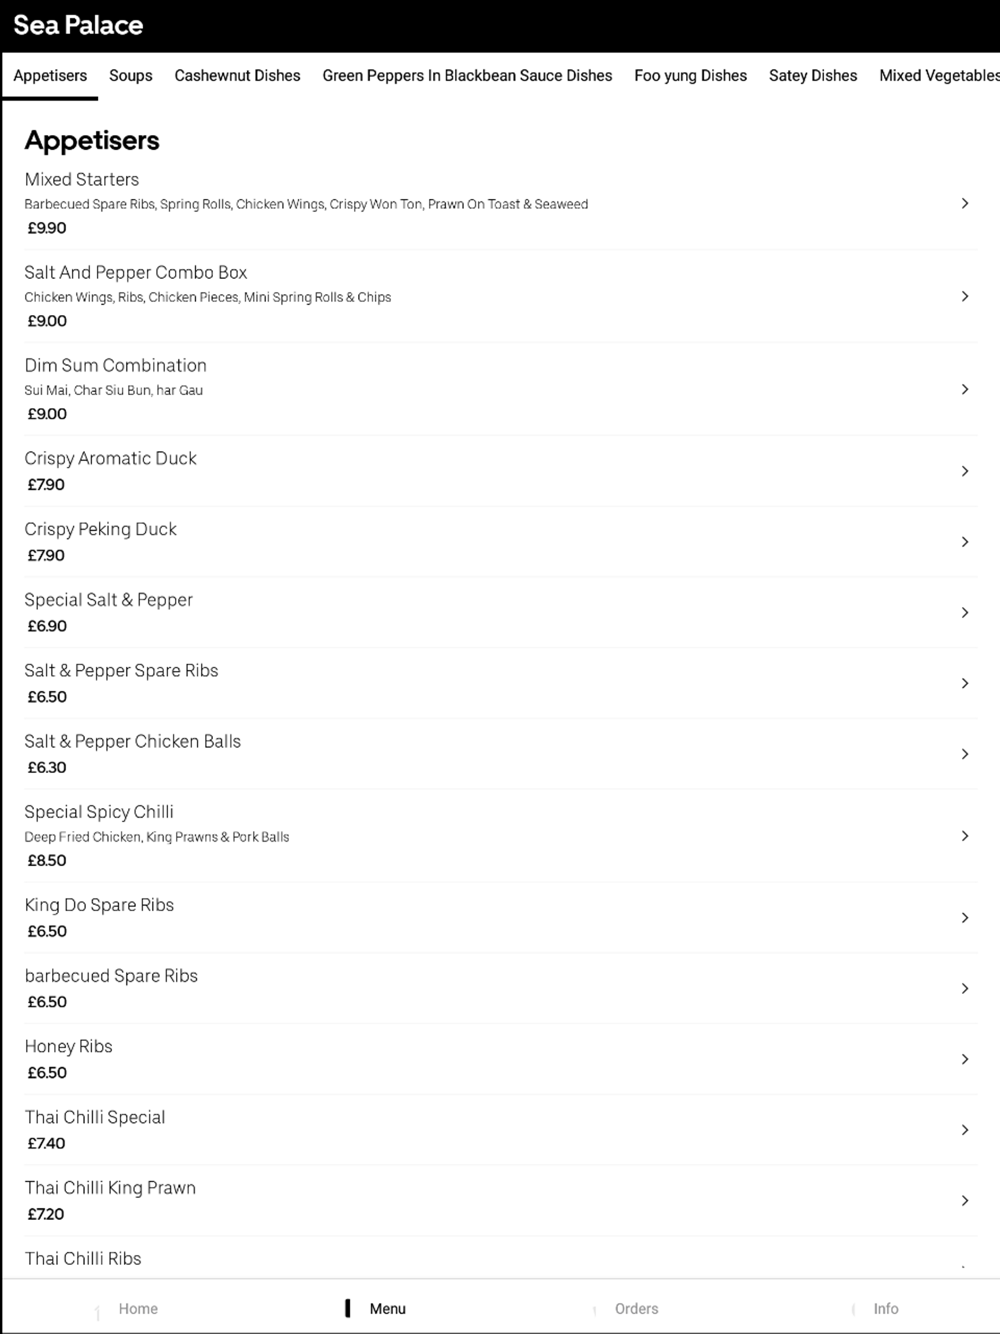Go to the Satey Dishes tab

click(813, 76)
